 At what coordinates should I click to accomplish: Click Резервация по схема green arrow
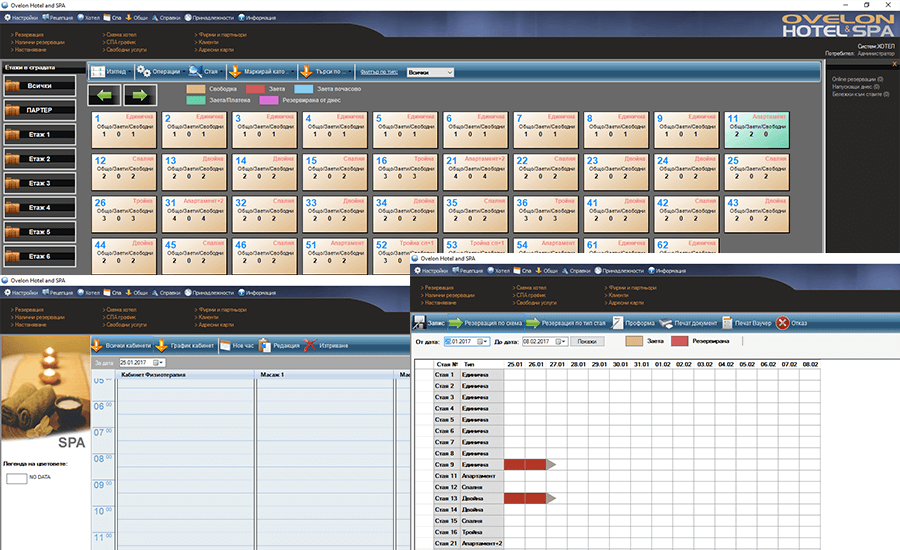(455, 323)
